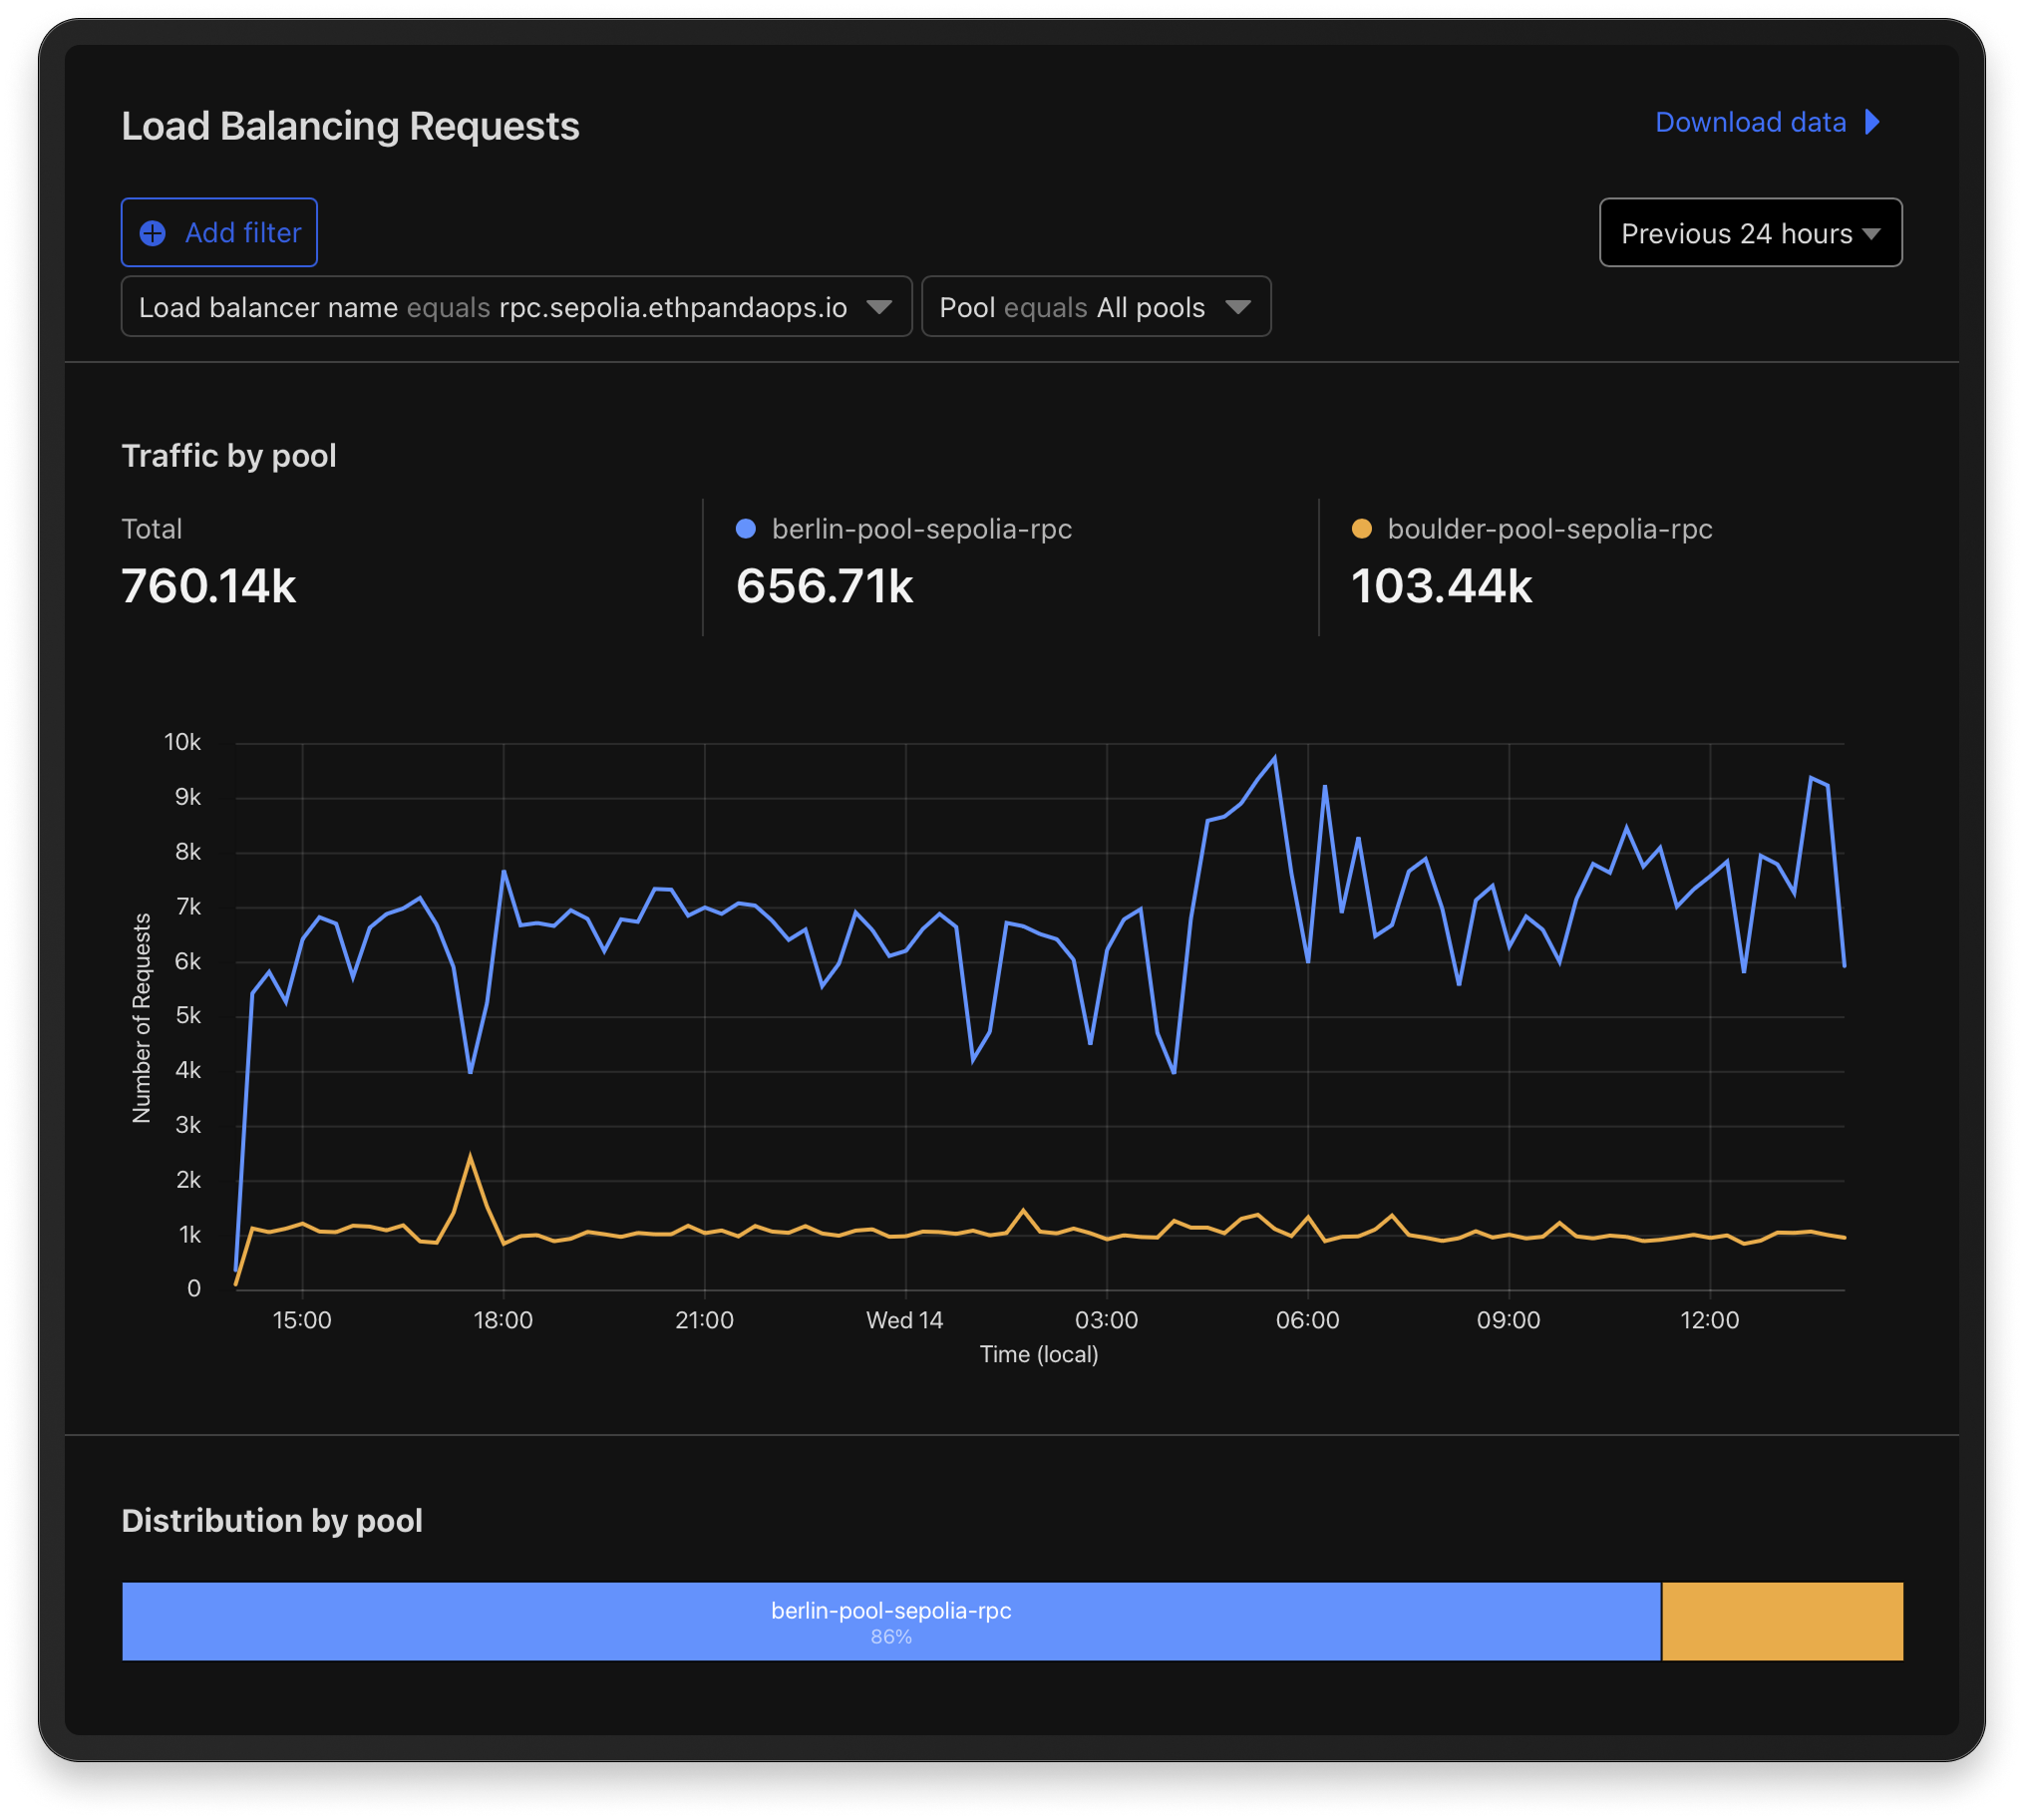The height and width of the screenshot is (1820, 2024).
Task: Open the load balancer name filter dropdown
Action: point(516,307)
